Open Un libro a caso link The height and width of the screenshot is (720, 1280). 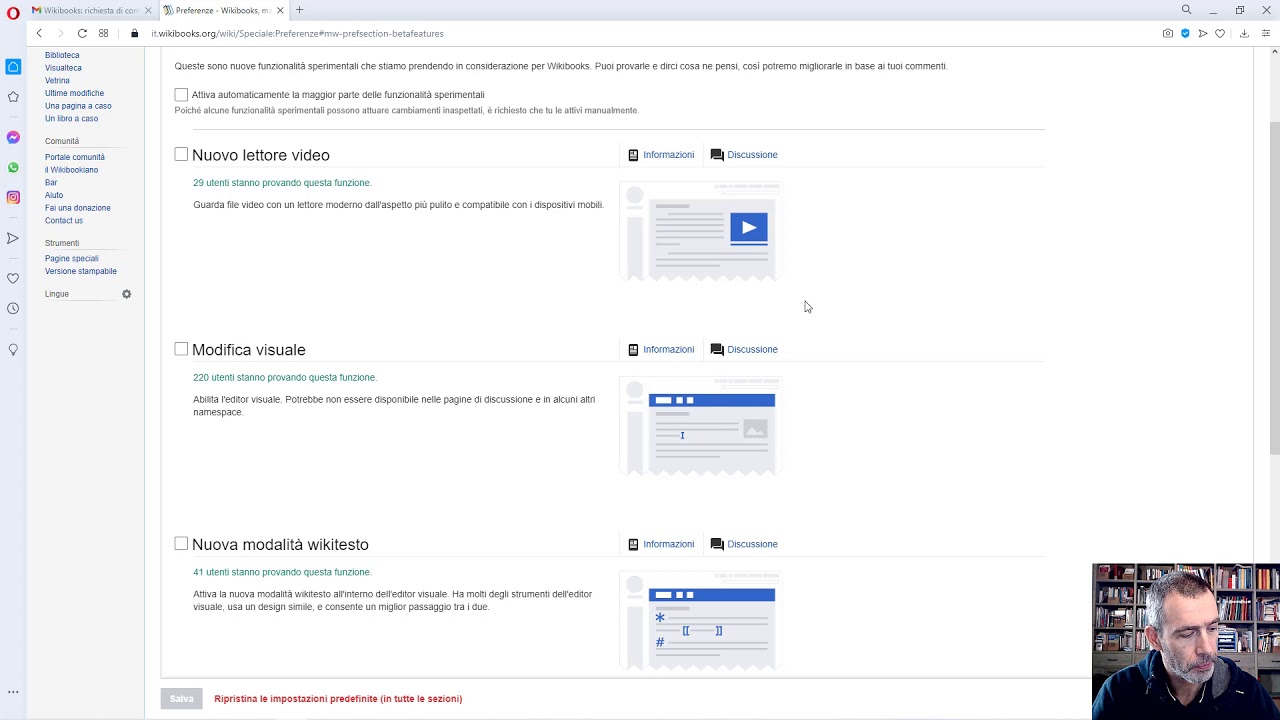(x=71, y=118)
